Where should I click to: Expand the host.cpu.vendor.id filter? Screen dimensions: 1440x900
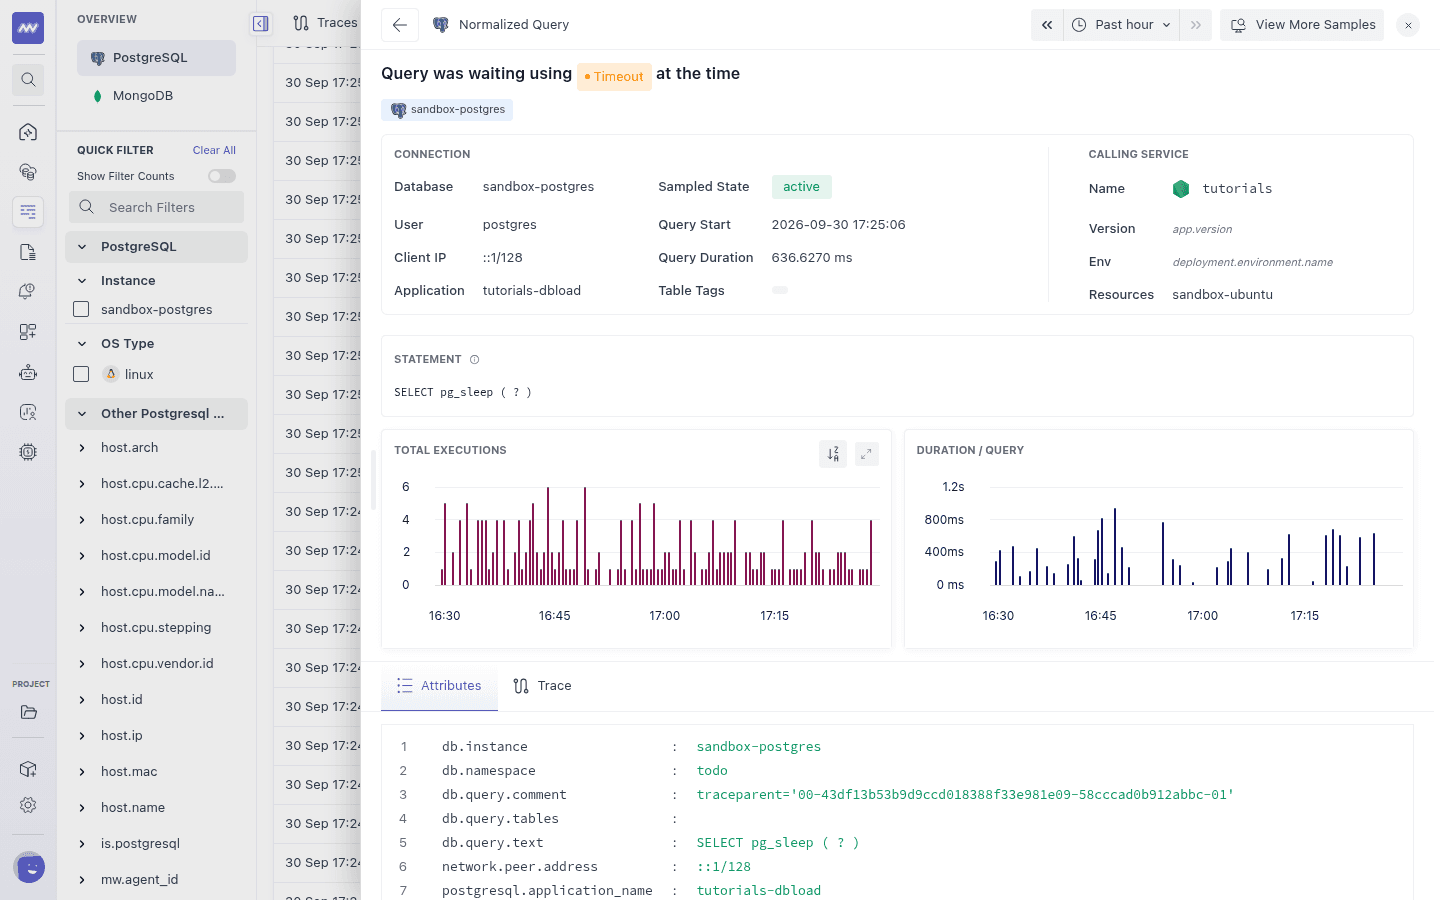point(82,664)
